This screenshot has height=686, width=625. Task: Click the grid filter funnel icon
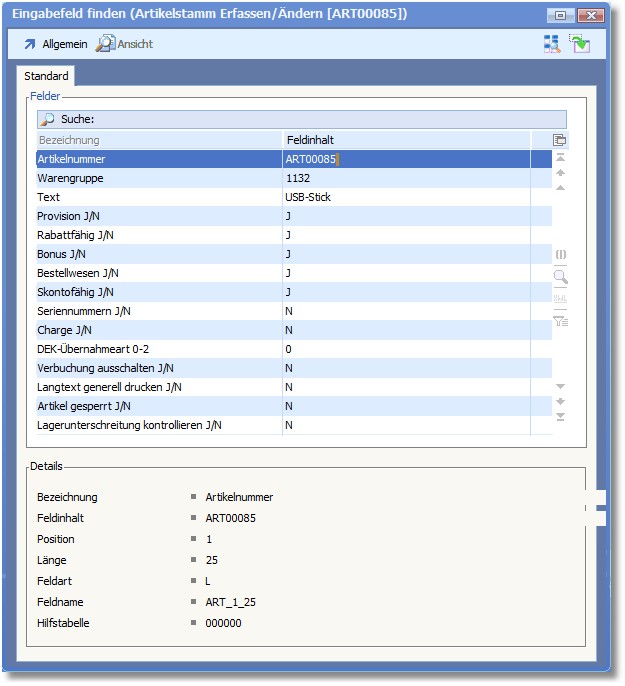pyautogui.click(x=560, y=321)
